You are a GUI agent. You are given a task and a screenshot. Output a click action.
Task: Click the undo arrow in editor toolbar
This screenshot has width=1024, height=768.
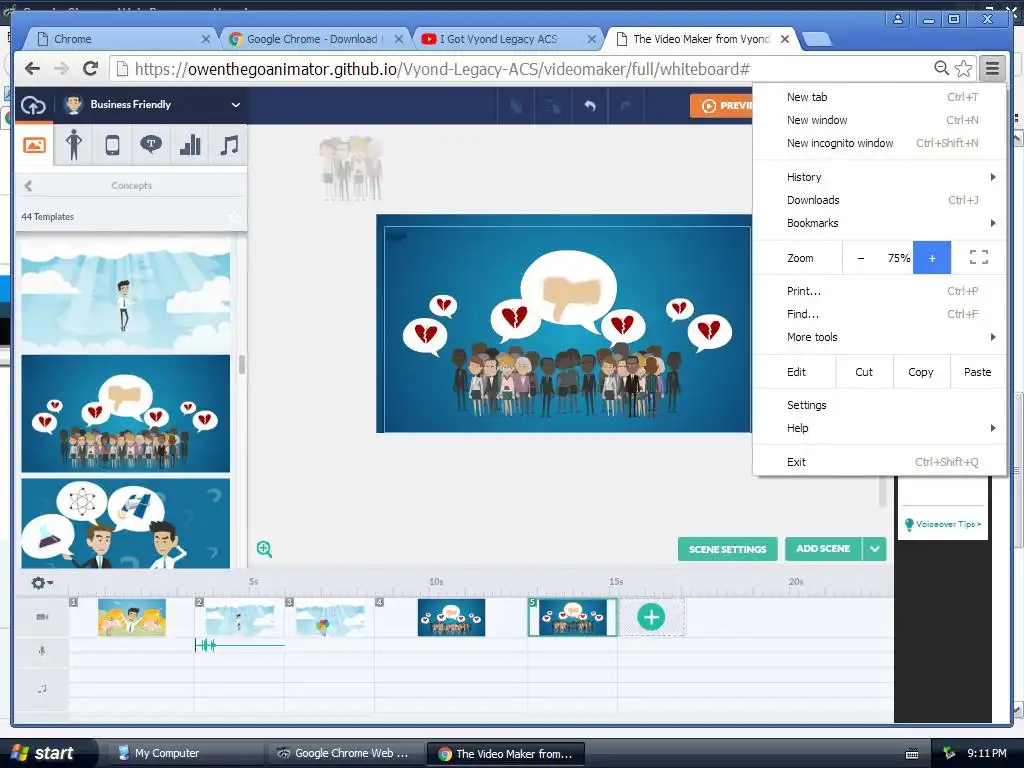pyautogui.click(x=590, y=105)
